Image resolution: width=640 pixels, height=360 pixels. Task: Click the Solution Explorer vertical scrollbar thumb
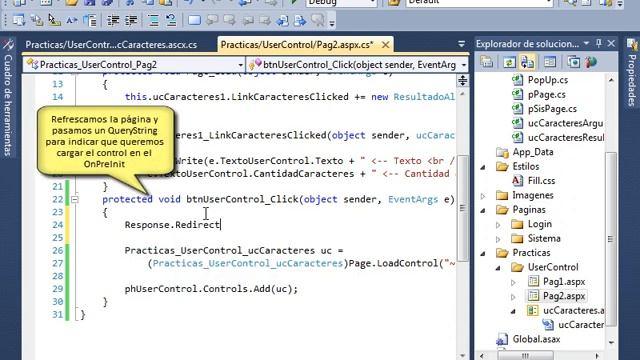(610, 239)
